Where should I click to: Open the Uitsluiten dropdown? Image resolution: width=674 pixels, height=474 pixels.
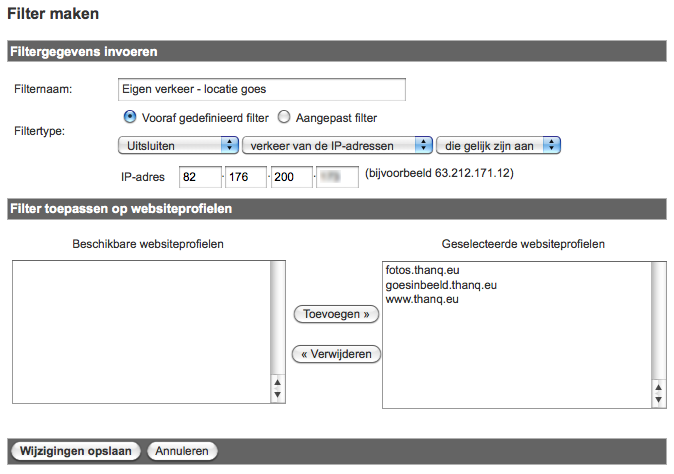[176, 146]
